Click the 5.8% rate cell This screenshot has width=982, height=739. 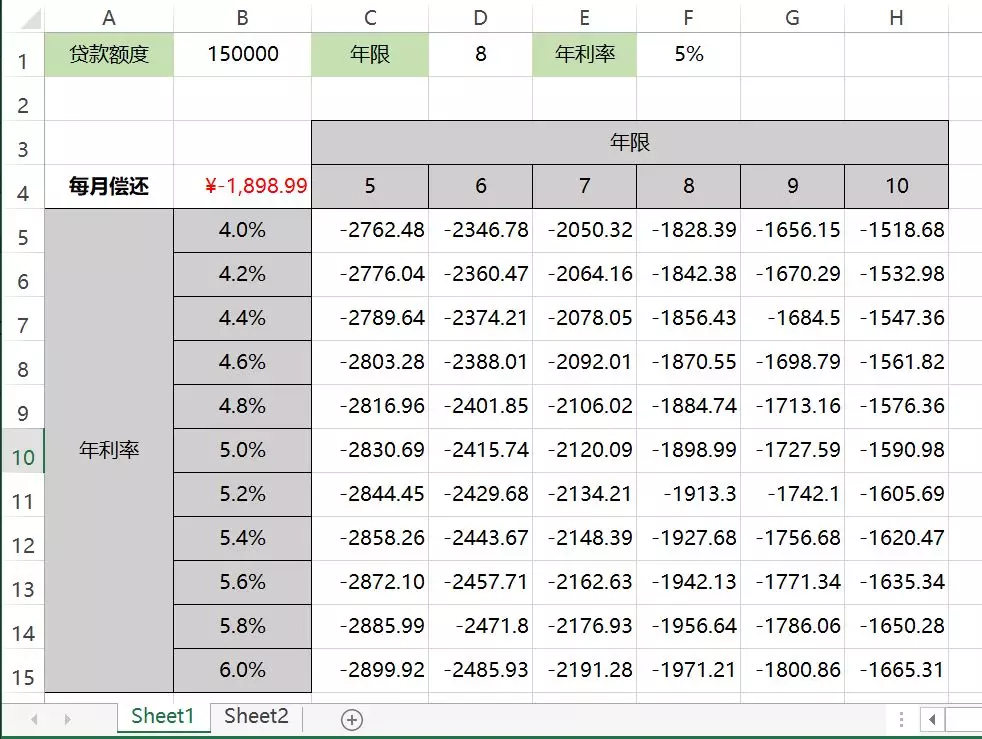(242, 626)
